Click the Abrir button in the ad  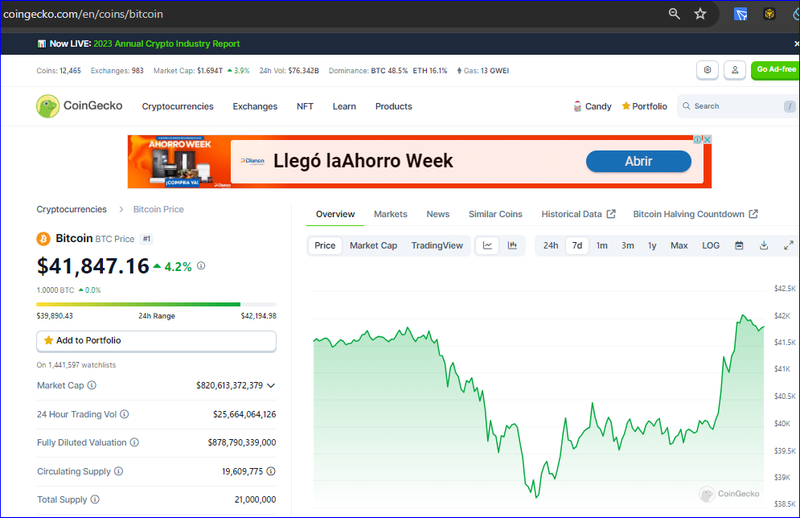click(638, 161)
